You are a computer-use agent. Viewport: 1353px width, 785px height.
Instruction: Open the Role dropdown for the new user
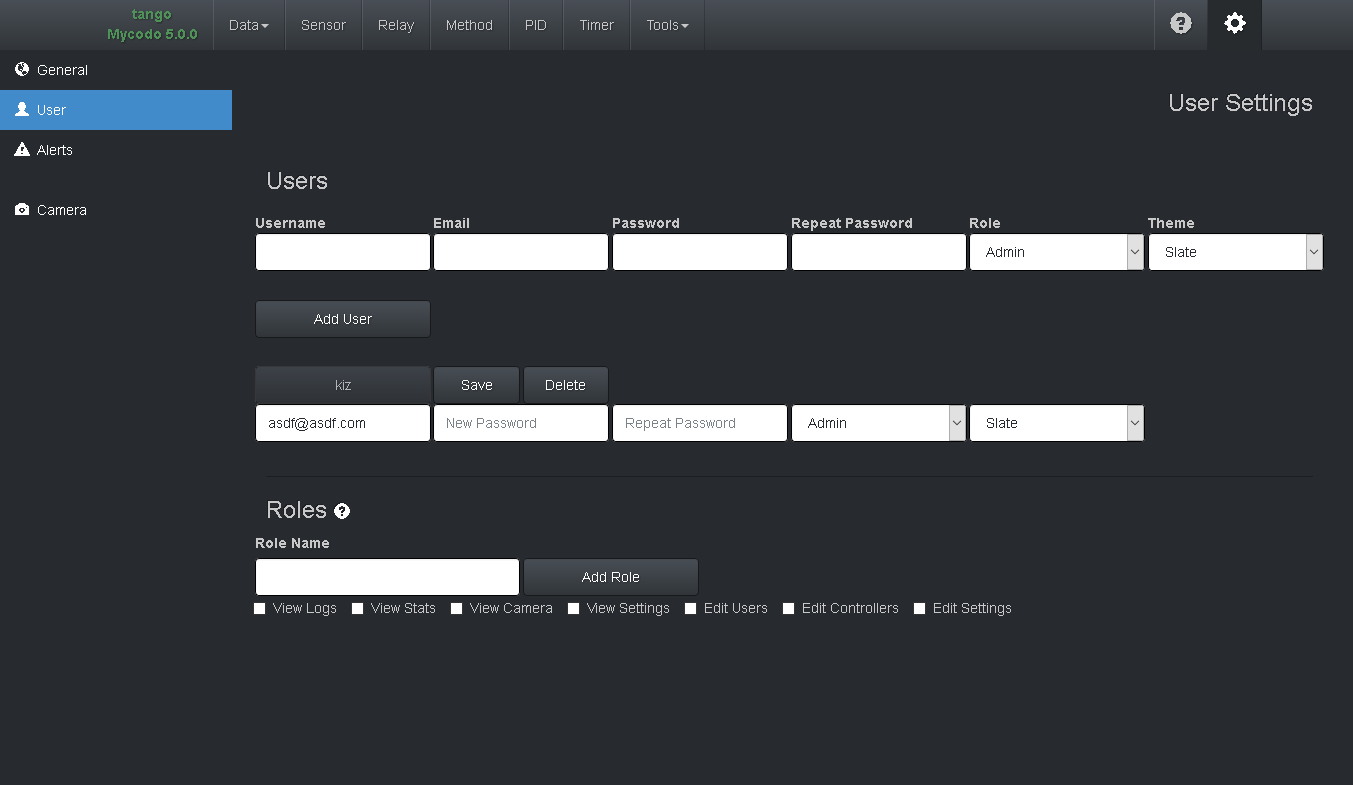tap(1056, 252)
